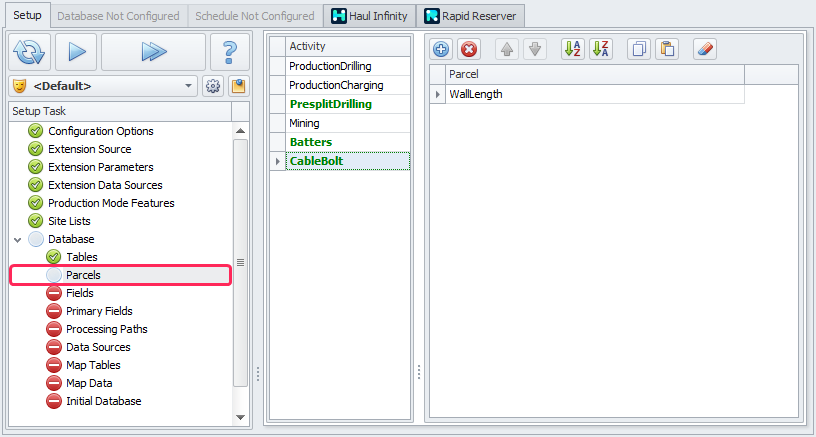Click the Rapid Reserver tab icon
Image resolution: width=816 pixels, height=437 pixels.
[431, 16]
